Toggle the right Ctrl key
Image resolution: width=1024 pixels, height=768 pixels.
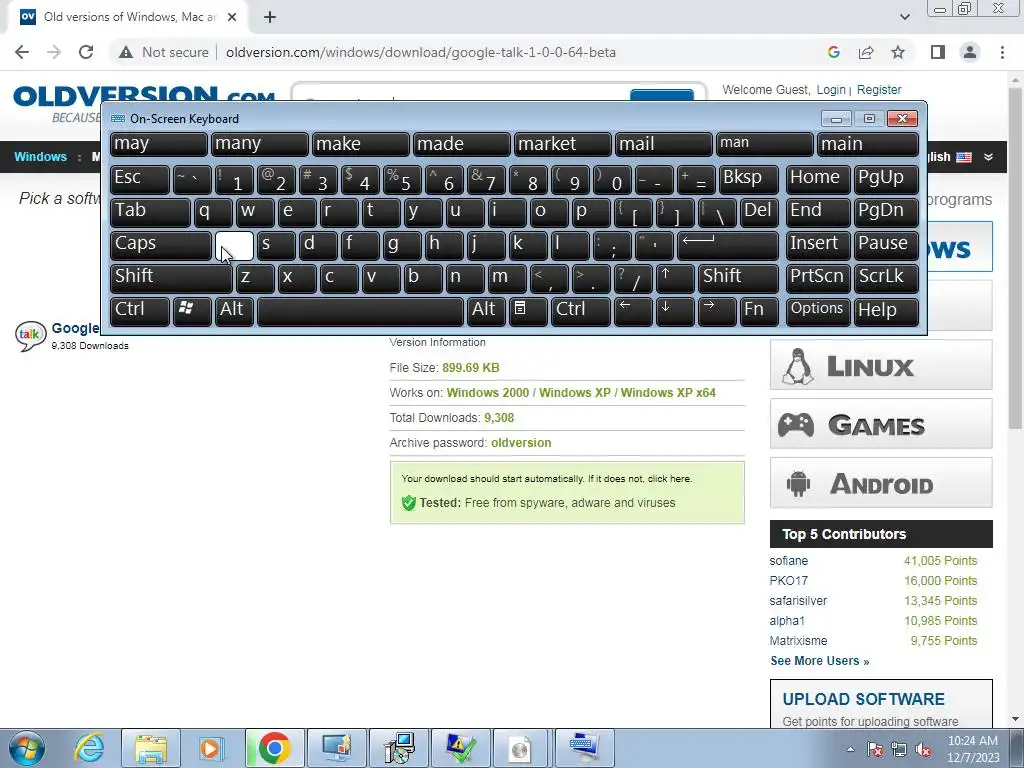click(581, 310)
